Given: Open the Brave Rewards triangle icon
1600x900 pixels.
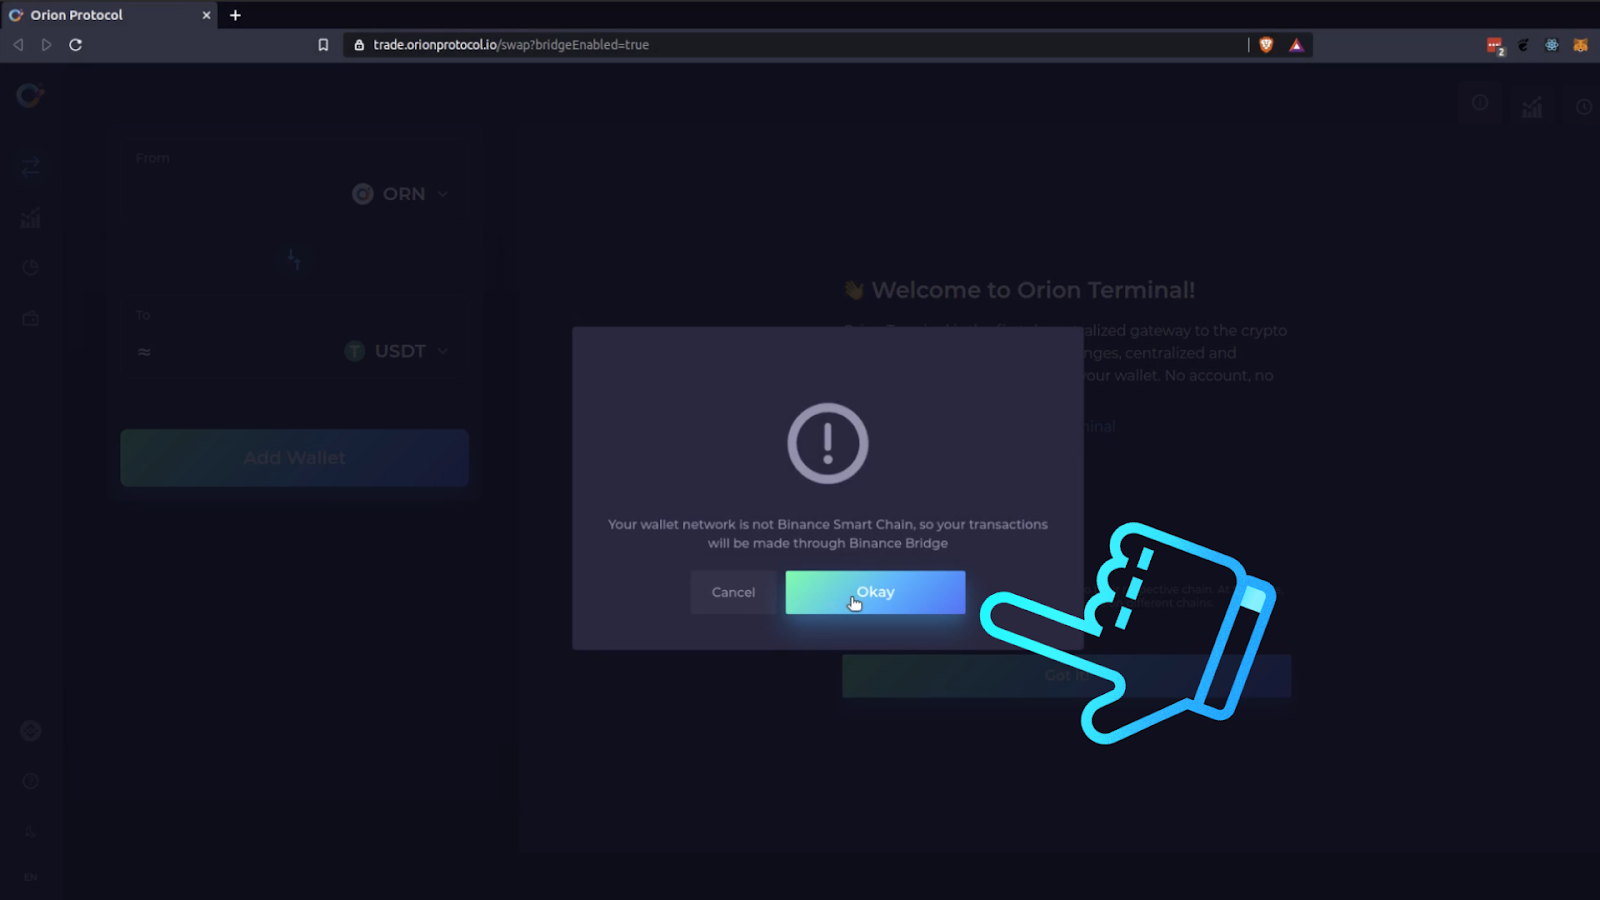Looking at the screenshot, I should pyautogui.click(x=1296, y=45).
